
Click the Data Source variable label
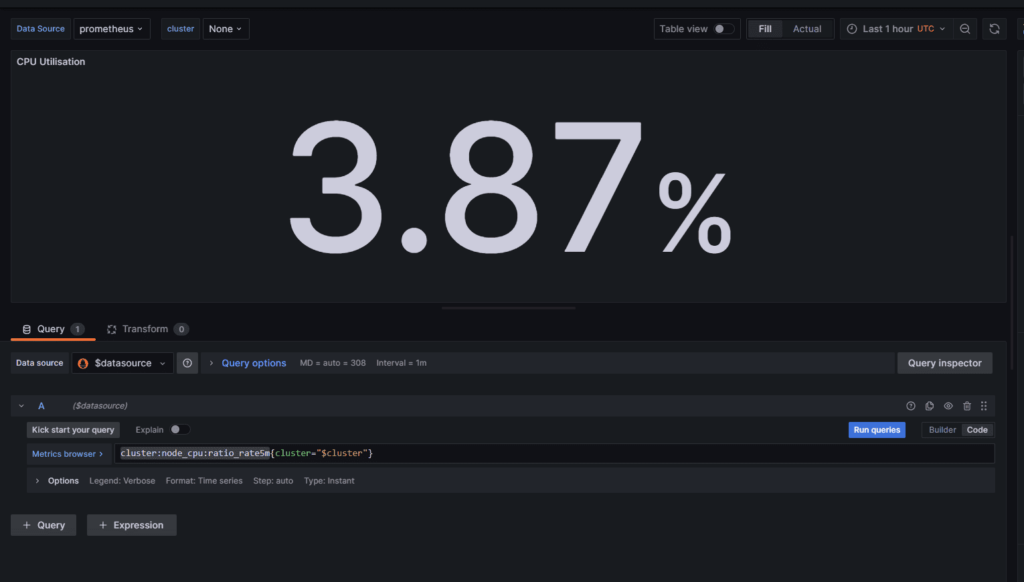point(40,29)
